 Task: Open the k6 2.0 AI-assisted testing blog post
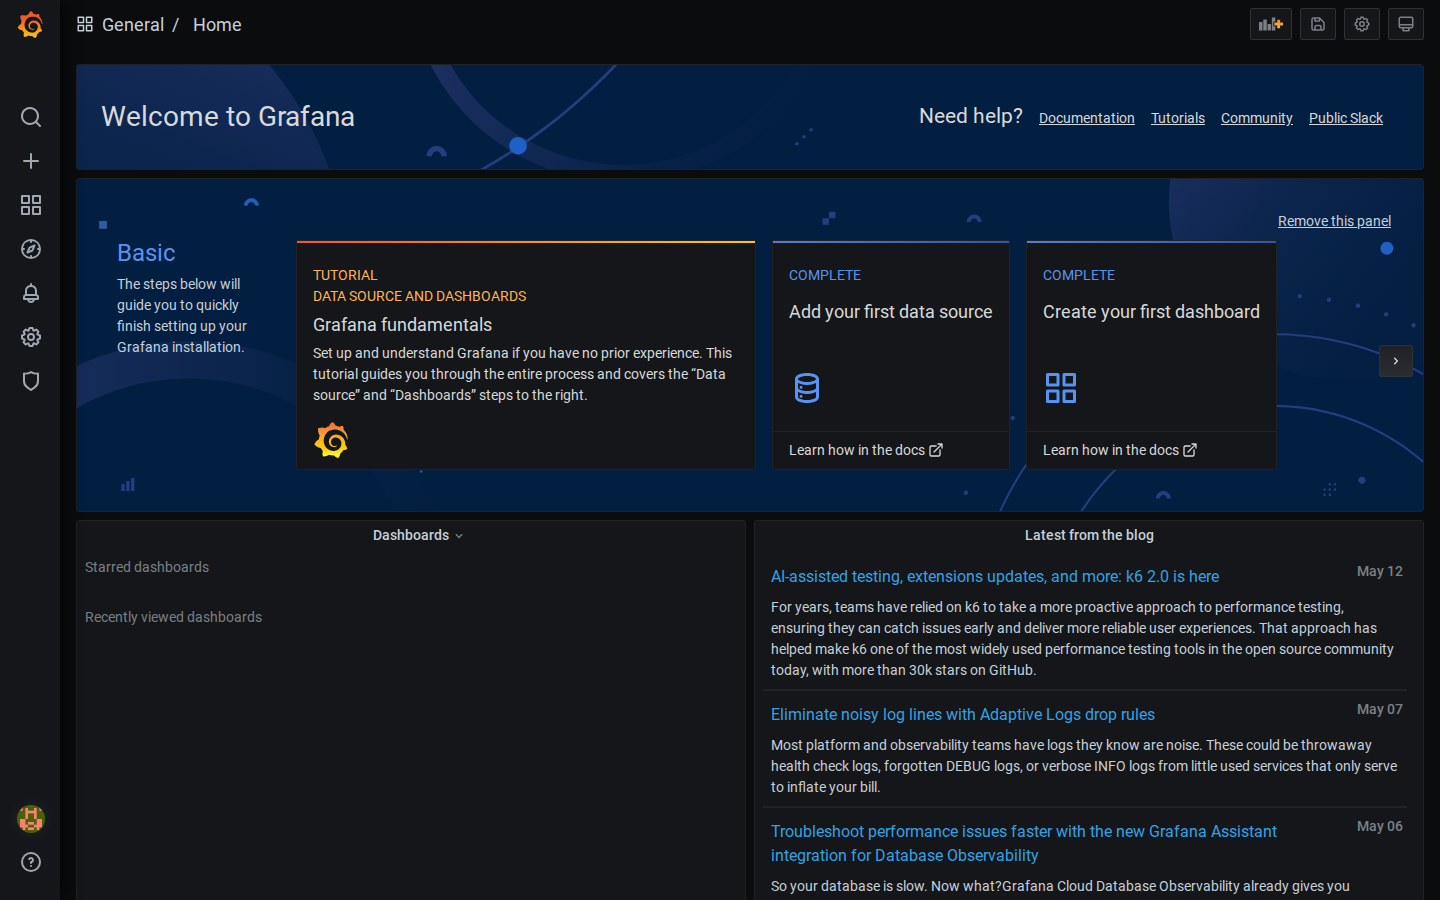(995, 576)
